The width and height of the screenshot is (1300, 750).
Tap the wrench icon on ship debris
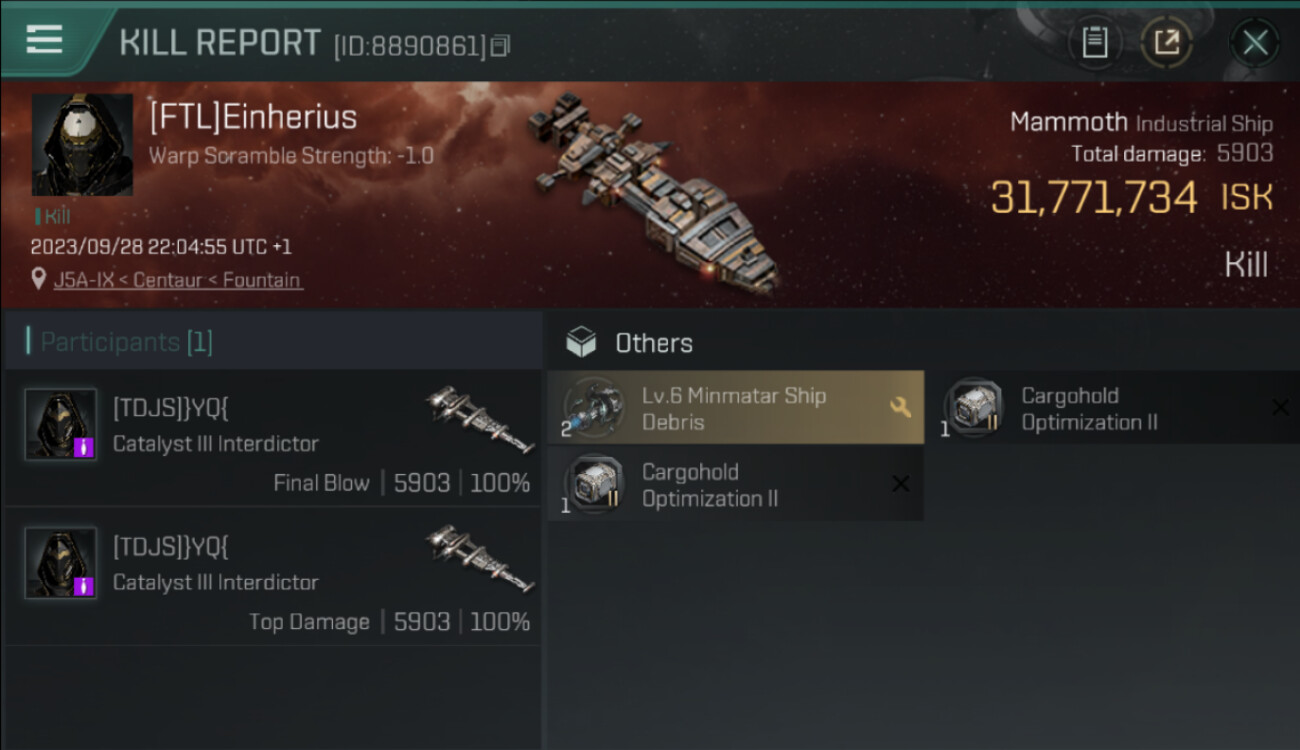[x=899, y=407]
